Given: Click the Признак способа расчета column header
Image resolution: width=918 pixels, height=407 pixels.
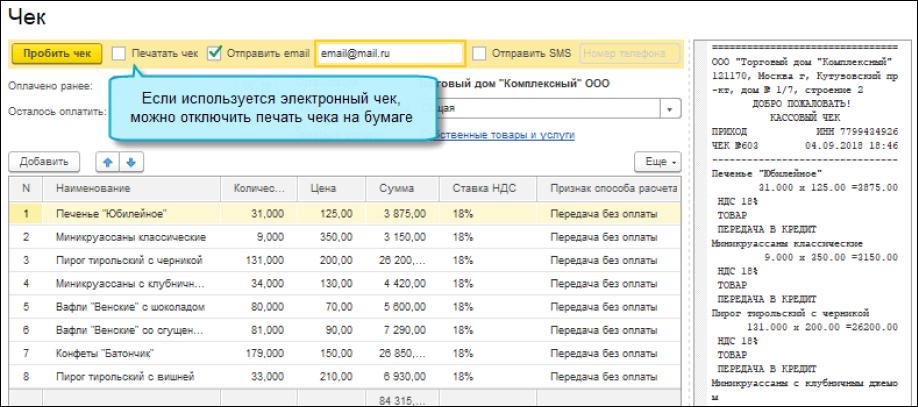Looking at the screenshot, I should (x=607, y=188).
